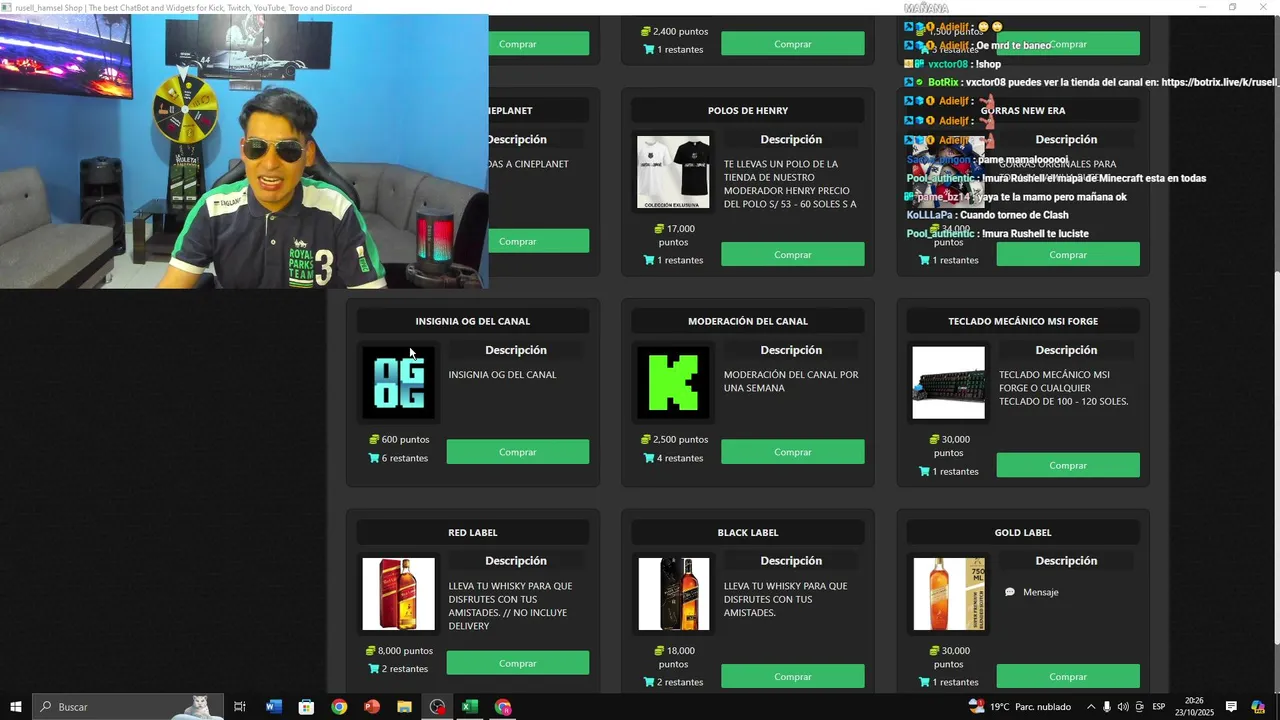This screenshot has width=1280, height=720.
Task: Buy the Red Label whisky
Action: [518, 663]
